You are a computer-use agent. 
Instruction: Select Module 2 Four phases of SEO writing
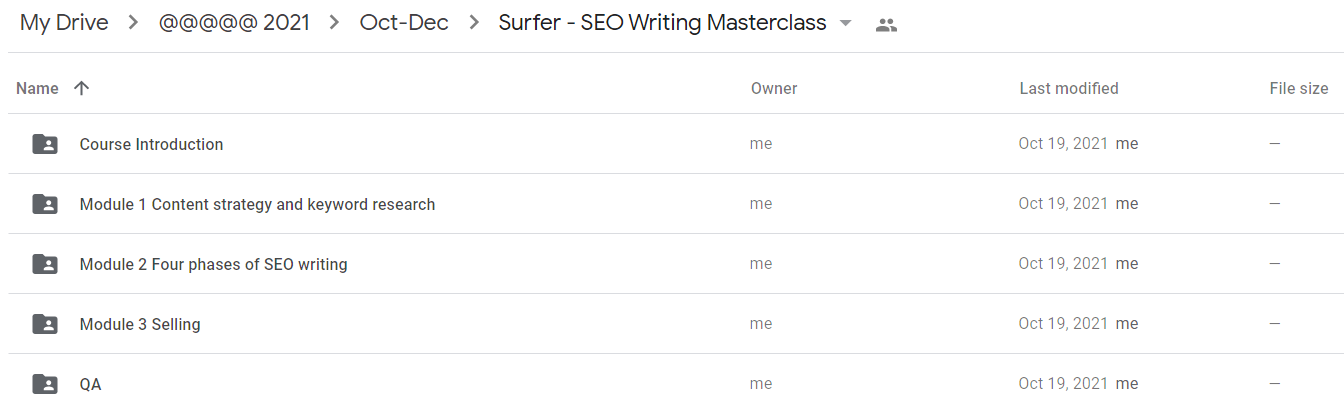point(213,264)
